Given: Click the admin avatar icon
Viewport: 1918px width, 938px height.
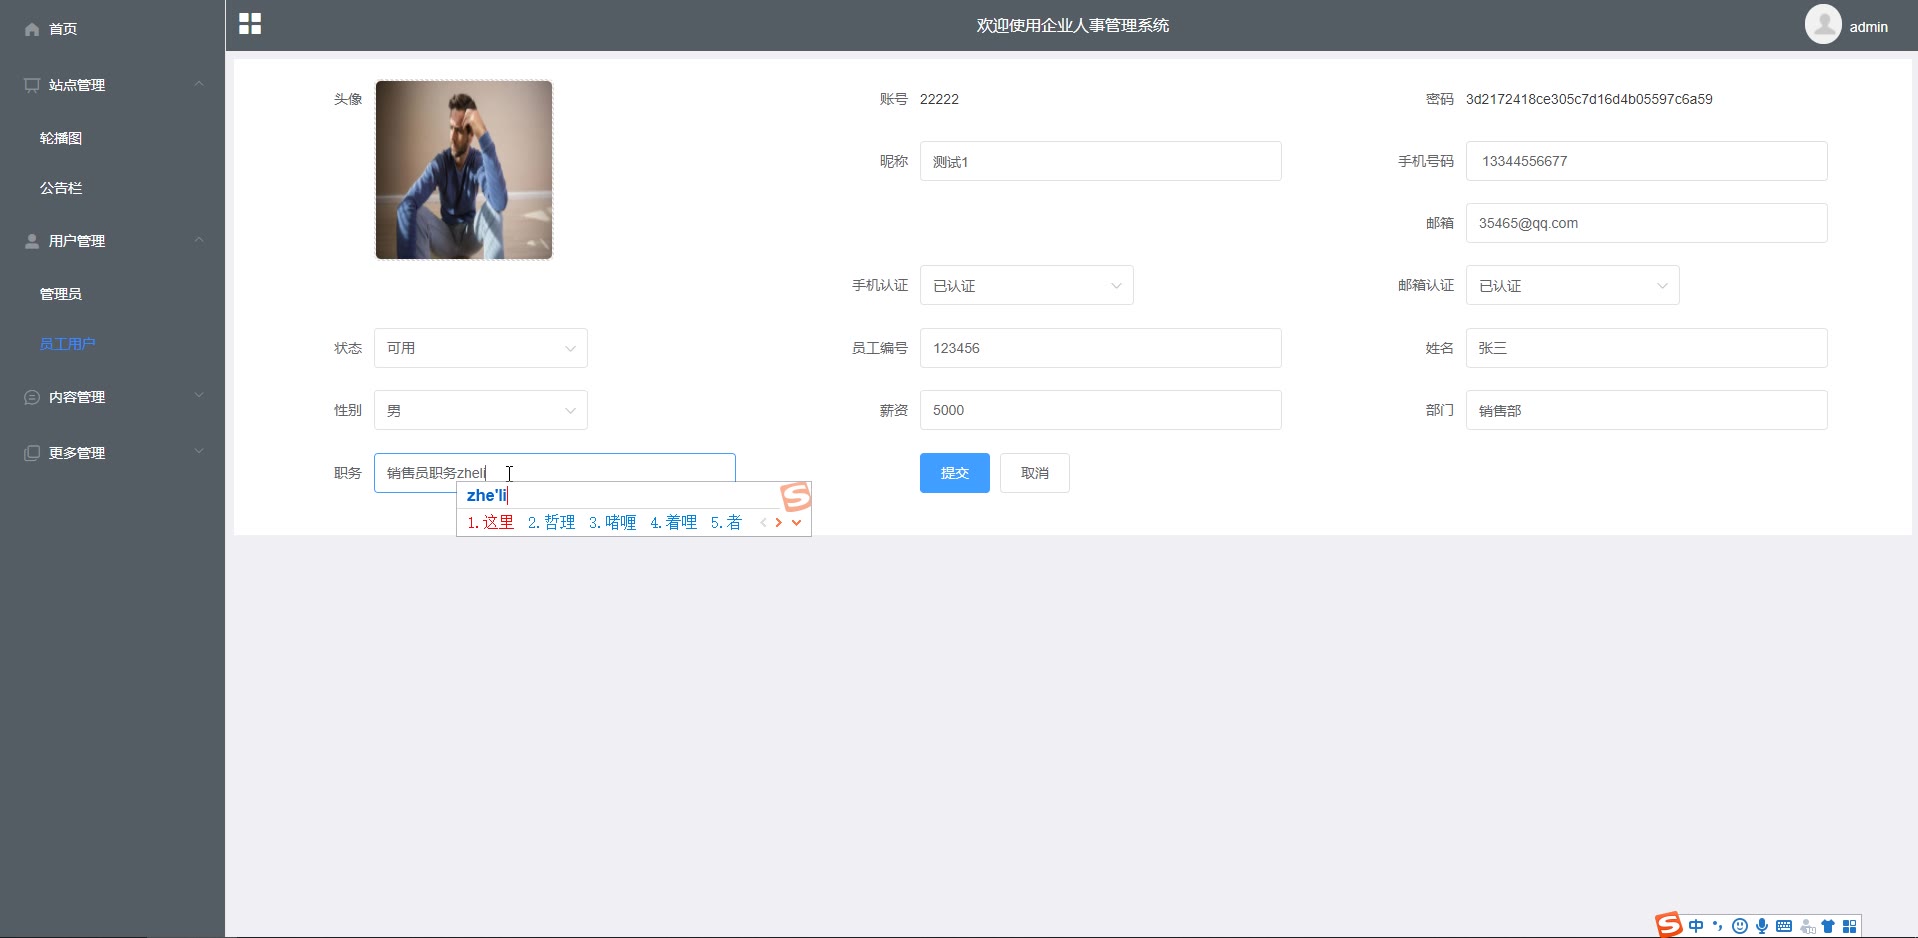Looking at the screenshot, I should [1823, 24].
